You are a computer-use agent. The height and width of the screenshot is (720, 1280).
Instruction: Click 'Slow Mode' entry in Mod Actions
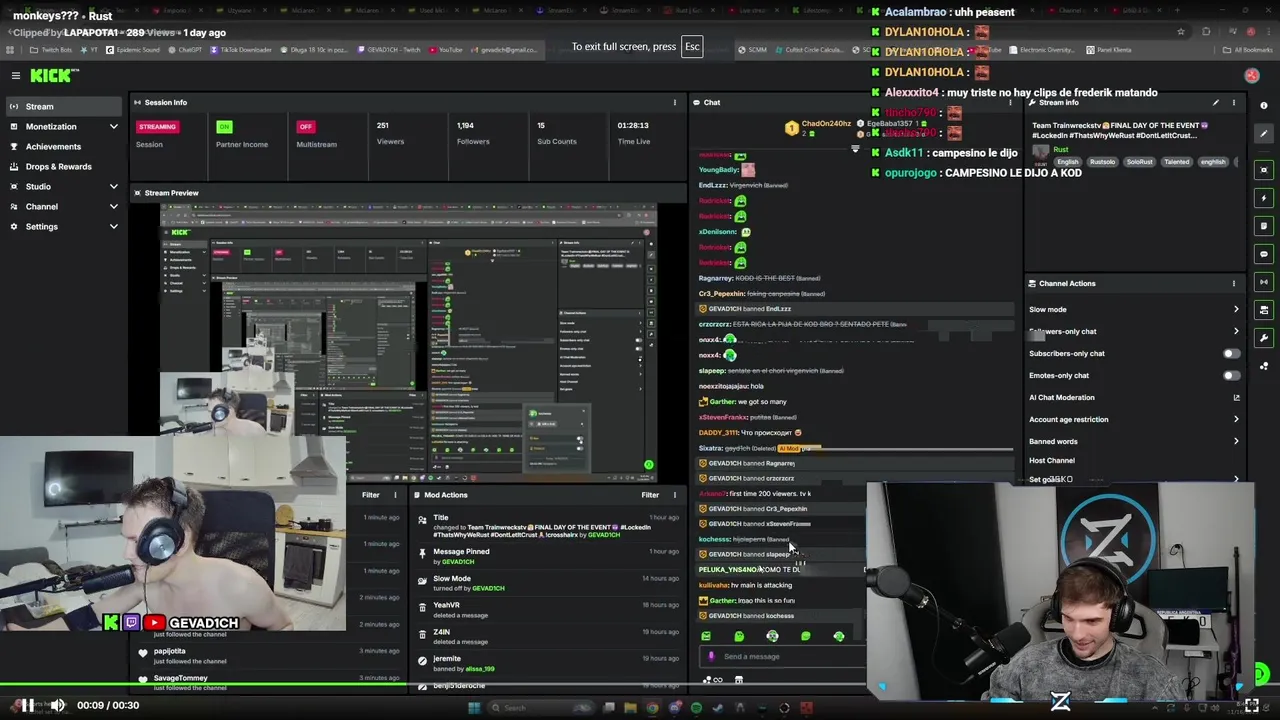(452, 578)
